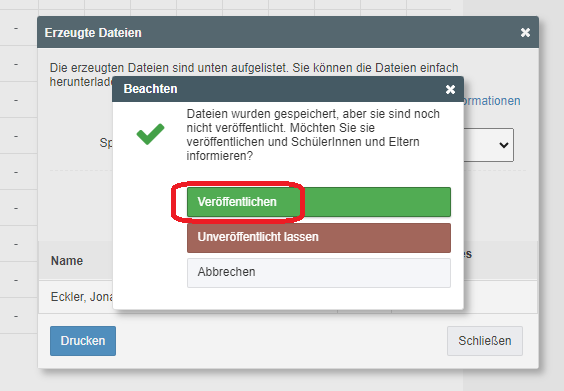Choose Unveröffentlicht lassen
The width and height of the screenshot is (564, 391).
tap(319, 237)
